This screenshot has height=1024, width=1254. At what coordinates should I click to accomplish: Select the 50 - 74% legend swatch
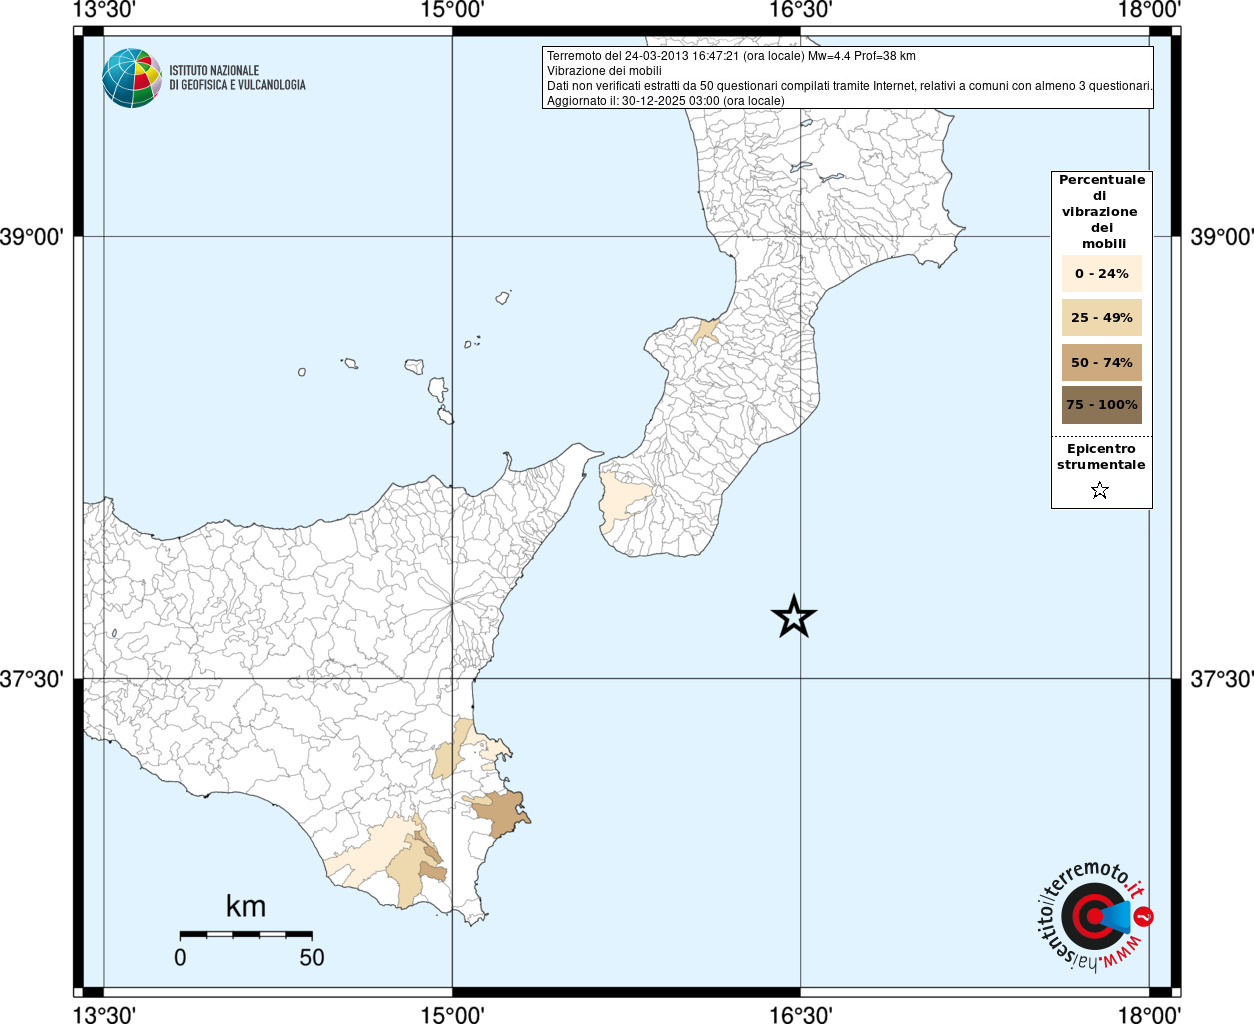coord(1101,362)
